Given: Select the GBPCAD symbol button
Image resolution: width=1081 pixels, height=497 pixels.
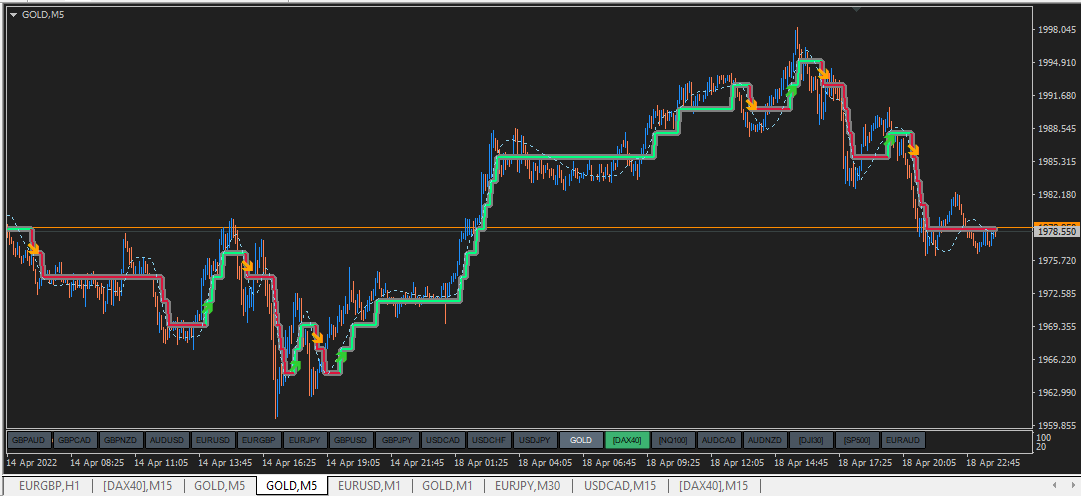Looking at the screenshot, I should coord(75,440).
